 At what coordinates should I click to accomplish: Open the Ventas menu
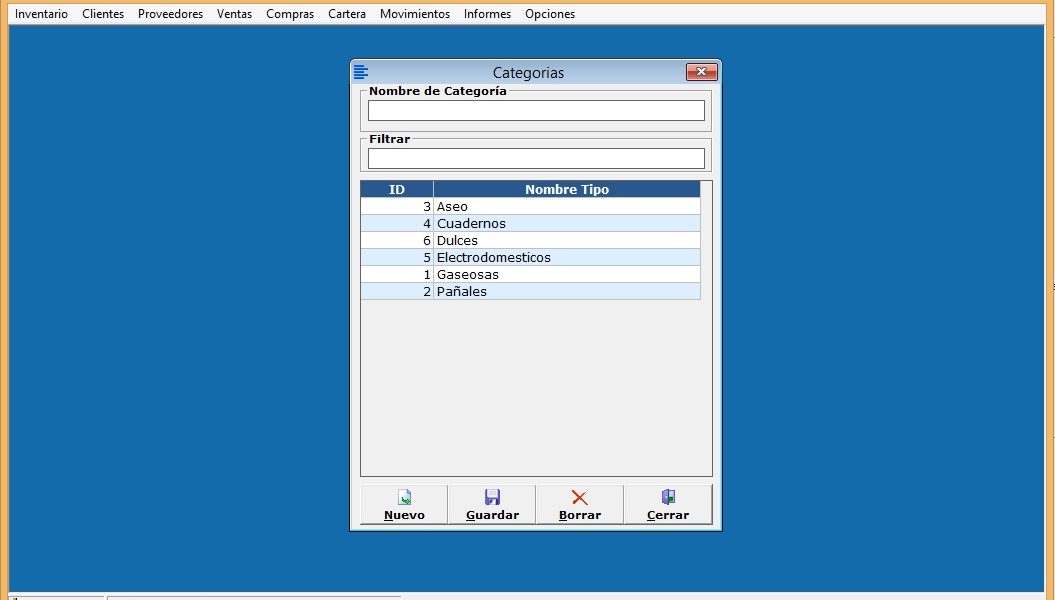(x=234, y=14)
